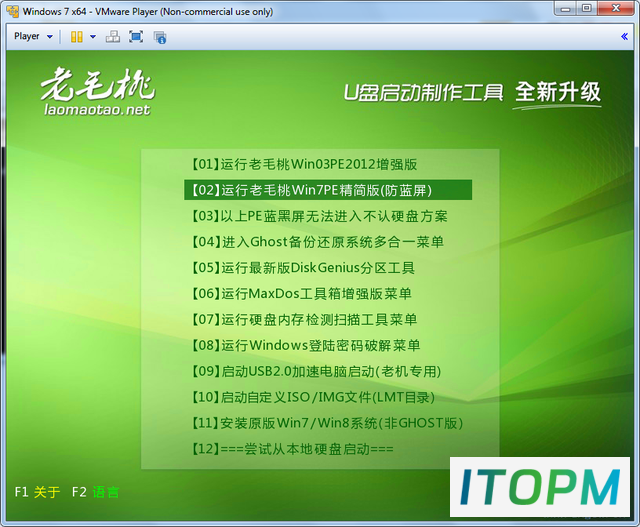640x527 pixels.
Task: Minimize the VMware Player window
Action: point(565,8)
